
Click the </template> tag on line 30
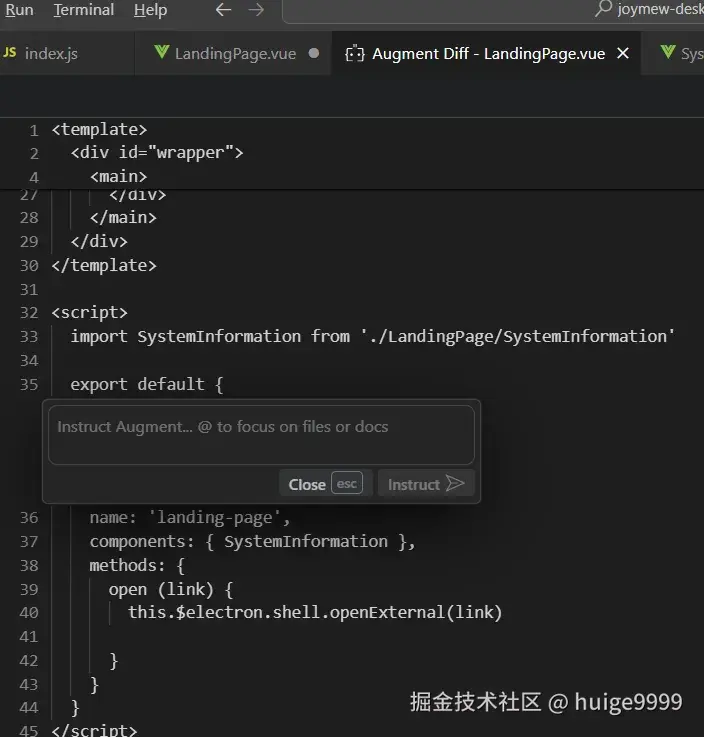point(104,266)
